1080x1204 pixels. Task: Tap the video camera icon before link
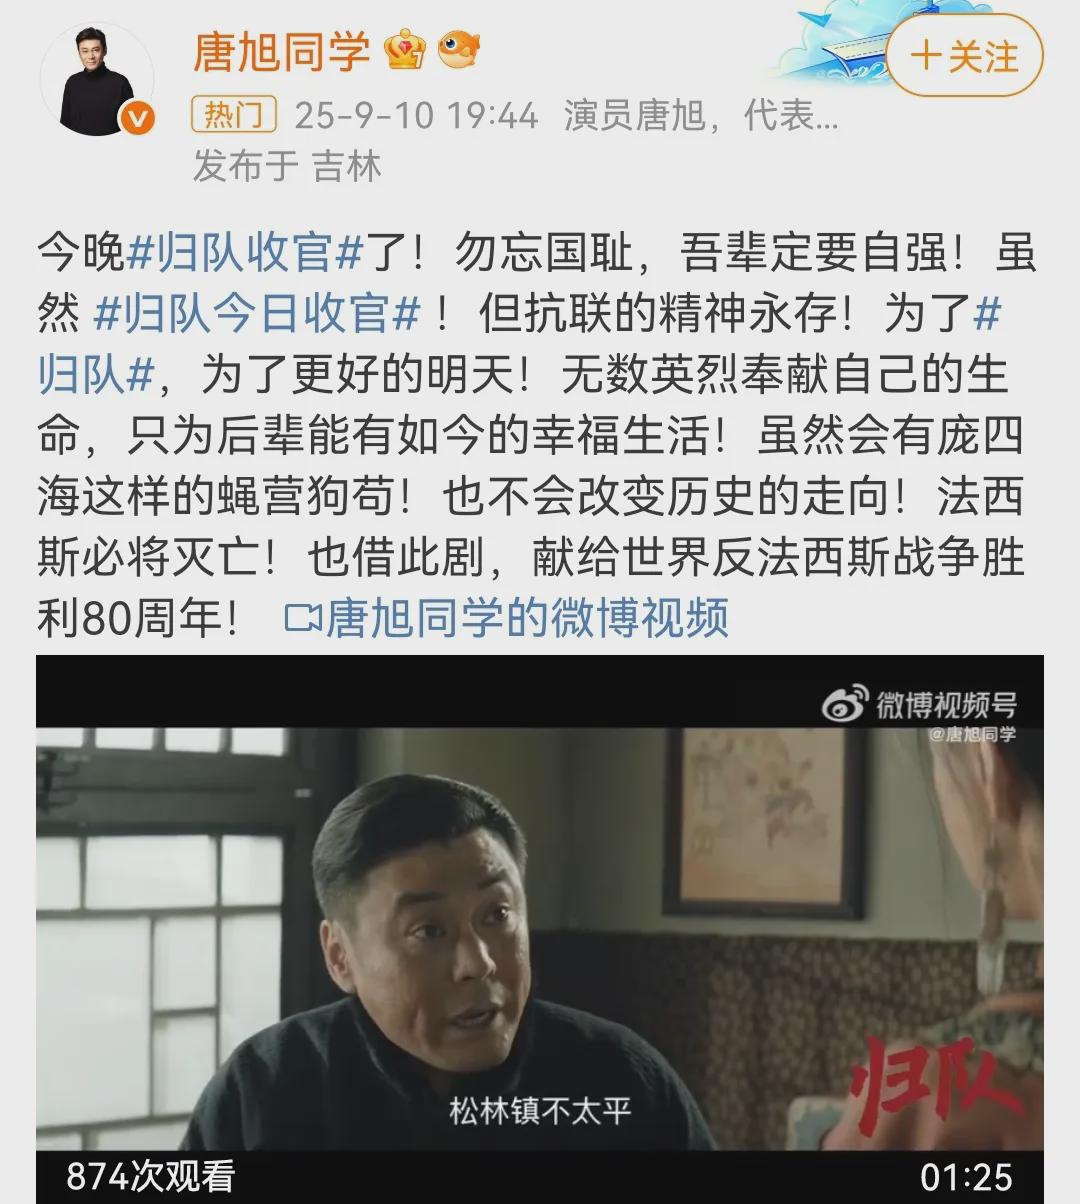pos(303,617)
